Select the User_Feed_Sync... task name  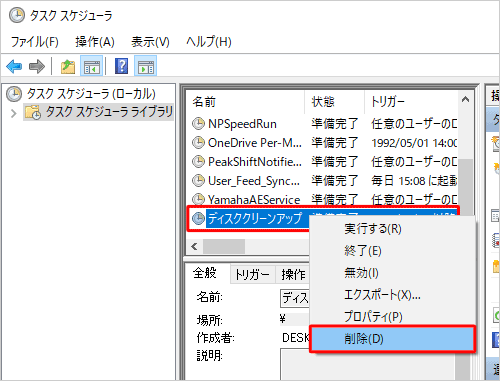pos(254,181)
